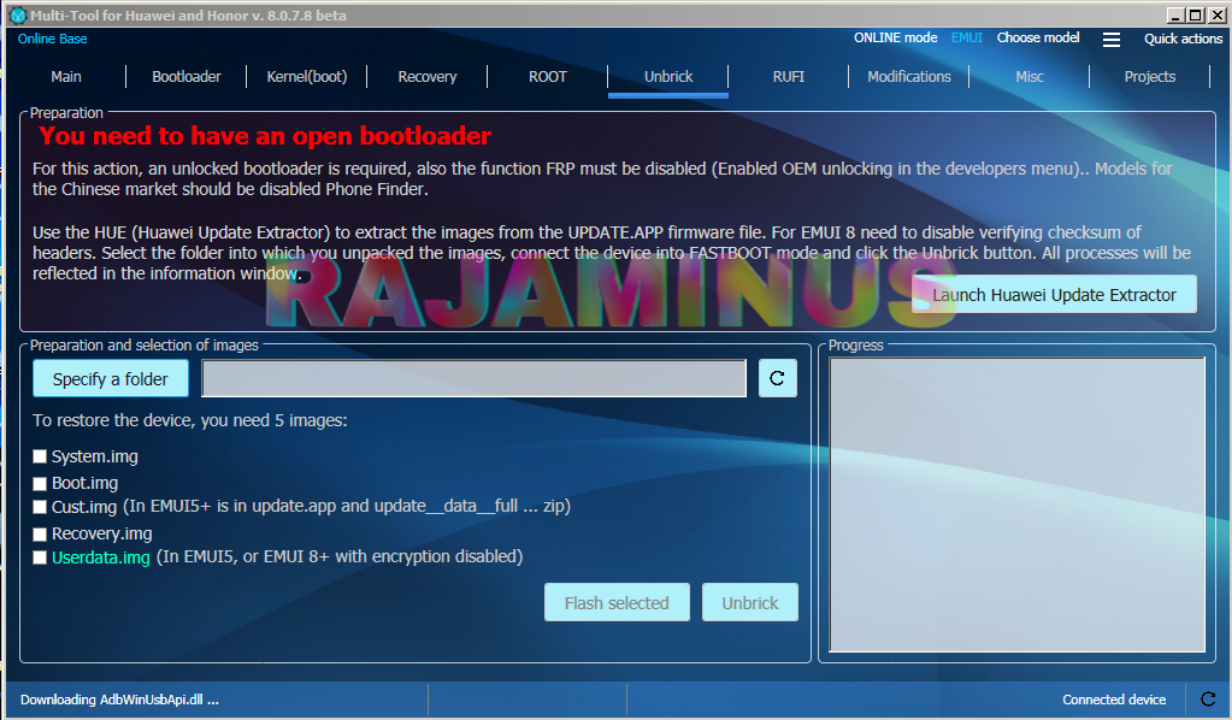Open the Modifications tab

click(x=909, y=77)
